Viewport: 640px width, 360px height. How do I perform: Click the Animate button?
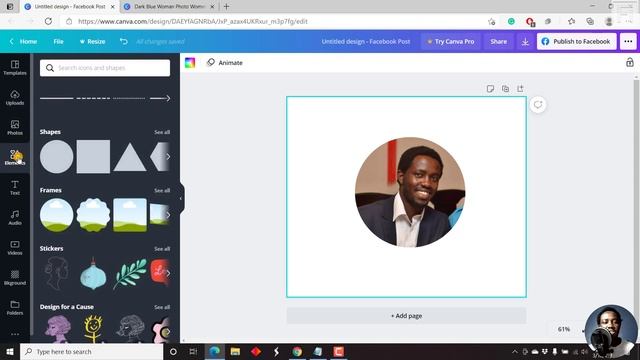coord(225,62)
